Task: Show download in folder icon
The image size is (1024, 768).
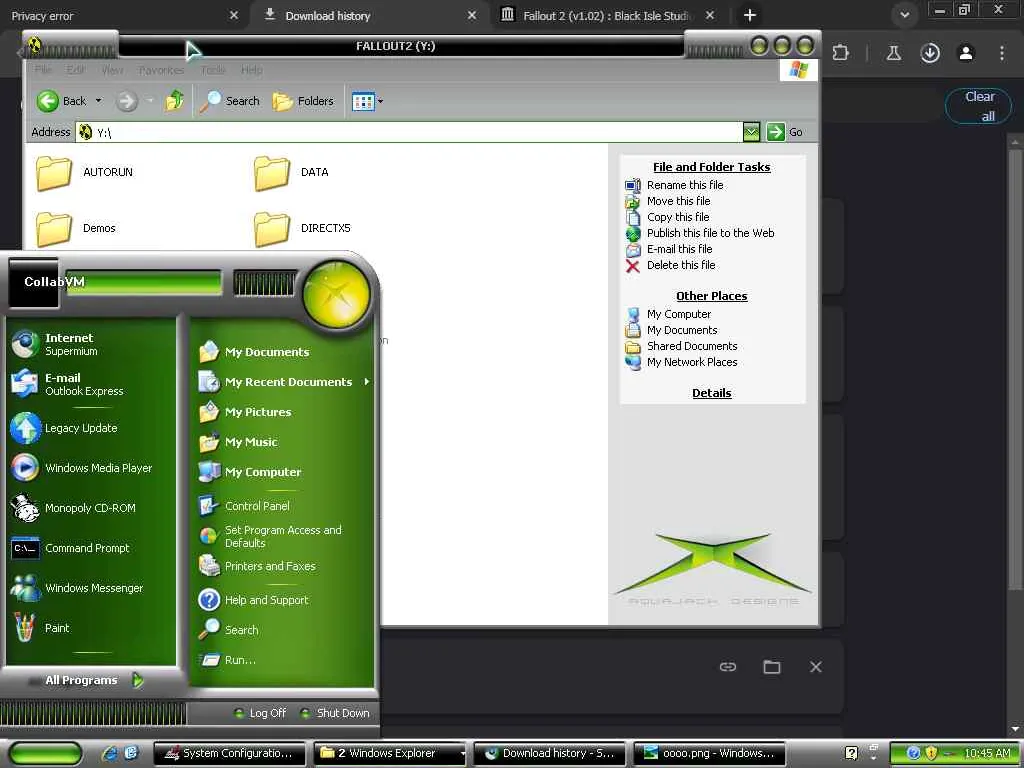Action: pos(772,667)
